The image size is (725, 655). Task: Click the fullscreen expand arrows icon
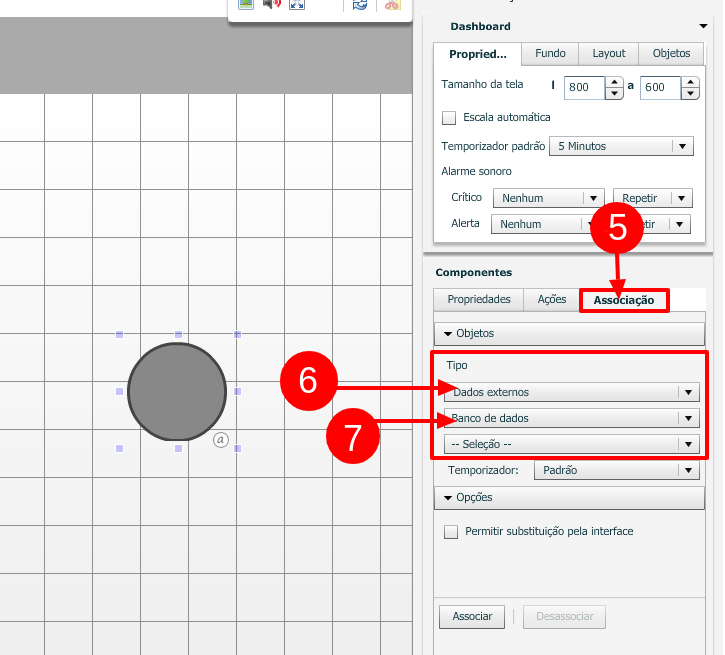pos(297,4)
